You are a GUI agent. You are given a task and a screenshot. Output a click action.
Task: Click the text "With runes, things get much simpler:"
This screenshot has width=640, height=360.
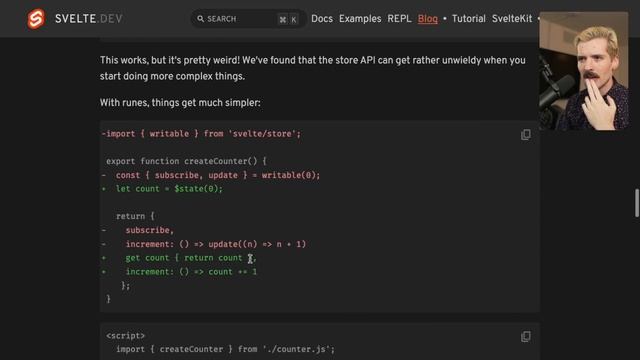point(180,103)
